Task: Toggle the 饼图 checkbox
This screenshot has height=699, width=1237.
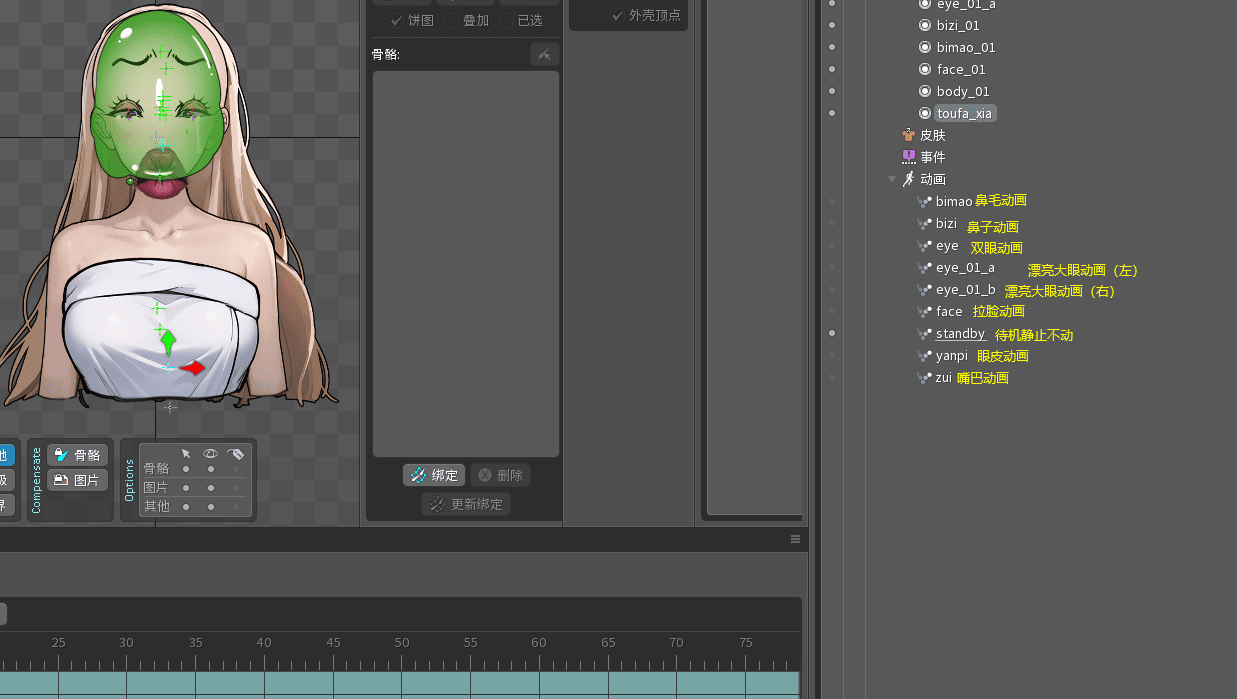Action: pos(397,20)
